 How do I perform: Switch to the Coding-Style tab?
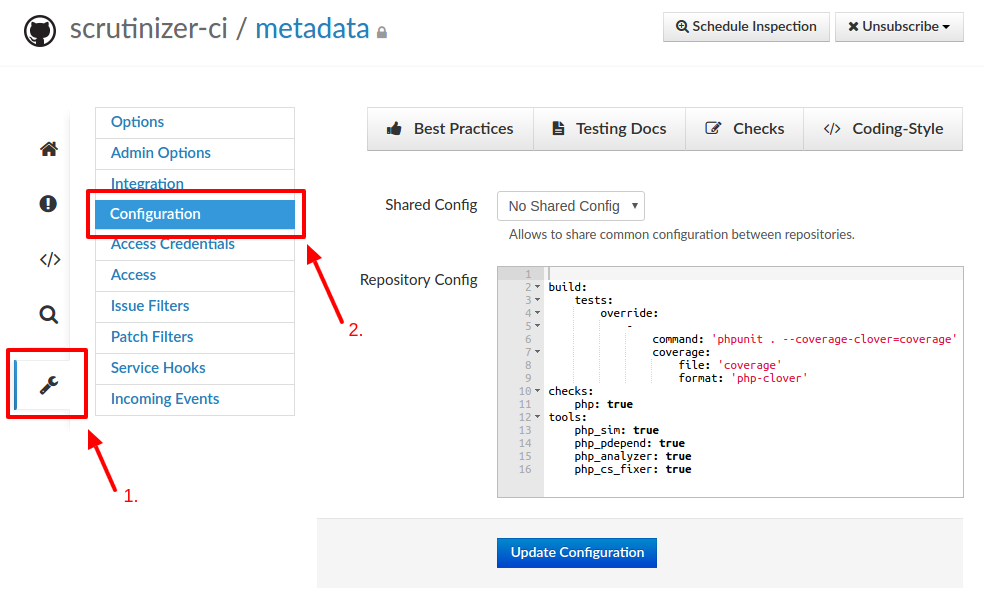(x=883, y=129)
